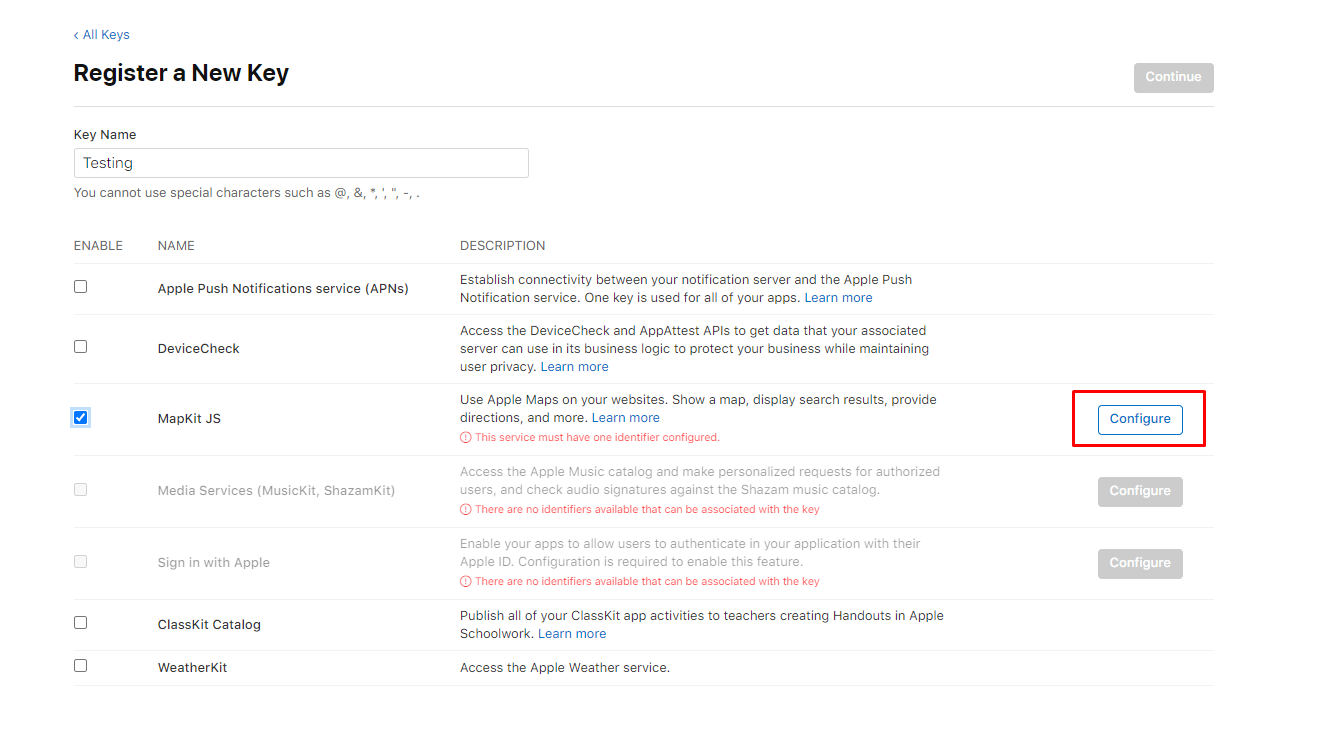This screenshot has height=739, width=1334.
Task: Click MapKit JS warning icon
Action: coord(466,438)
